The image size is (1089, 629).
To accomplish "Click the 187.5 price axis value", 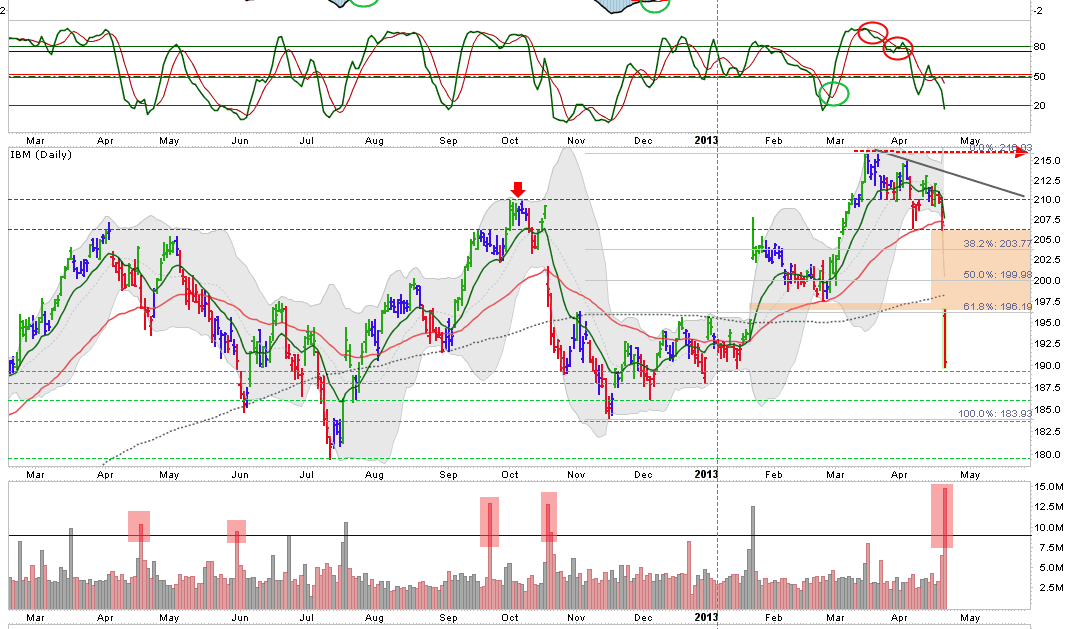I will (x=1047, y=387).
